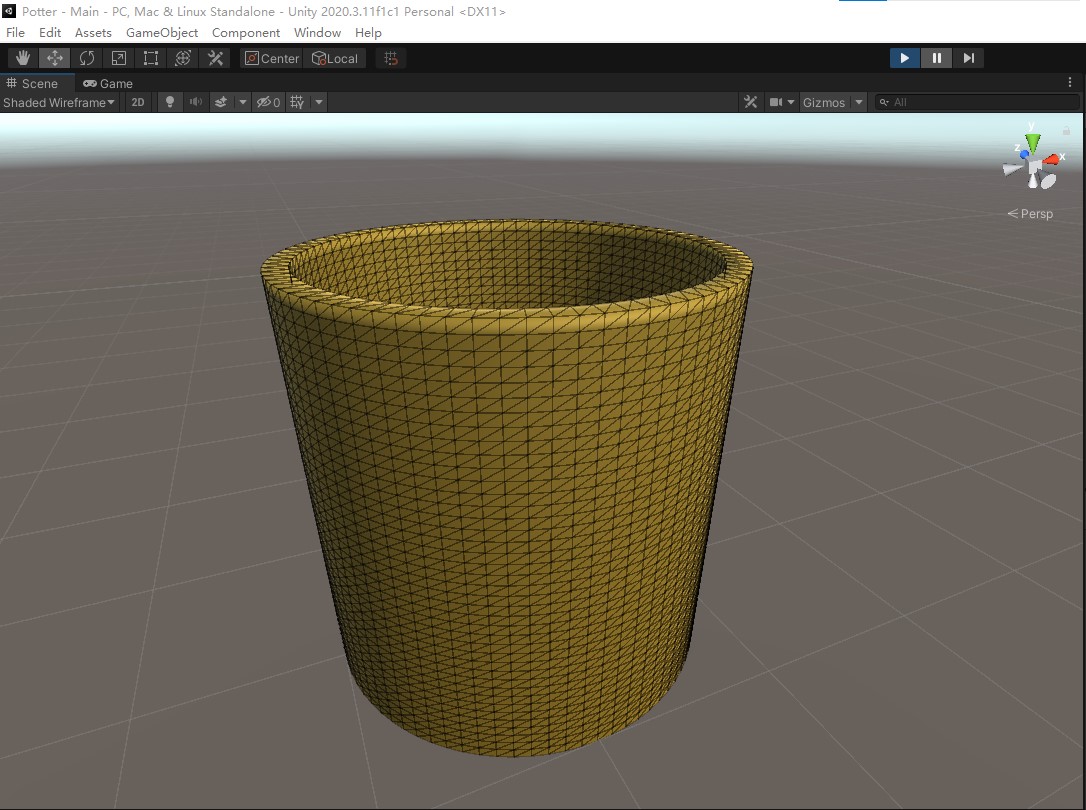Open Scene view more options menu
Image resolution: width=1086 pixels, height=810 pixels.
coord(1070,82)
